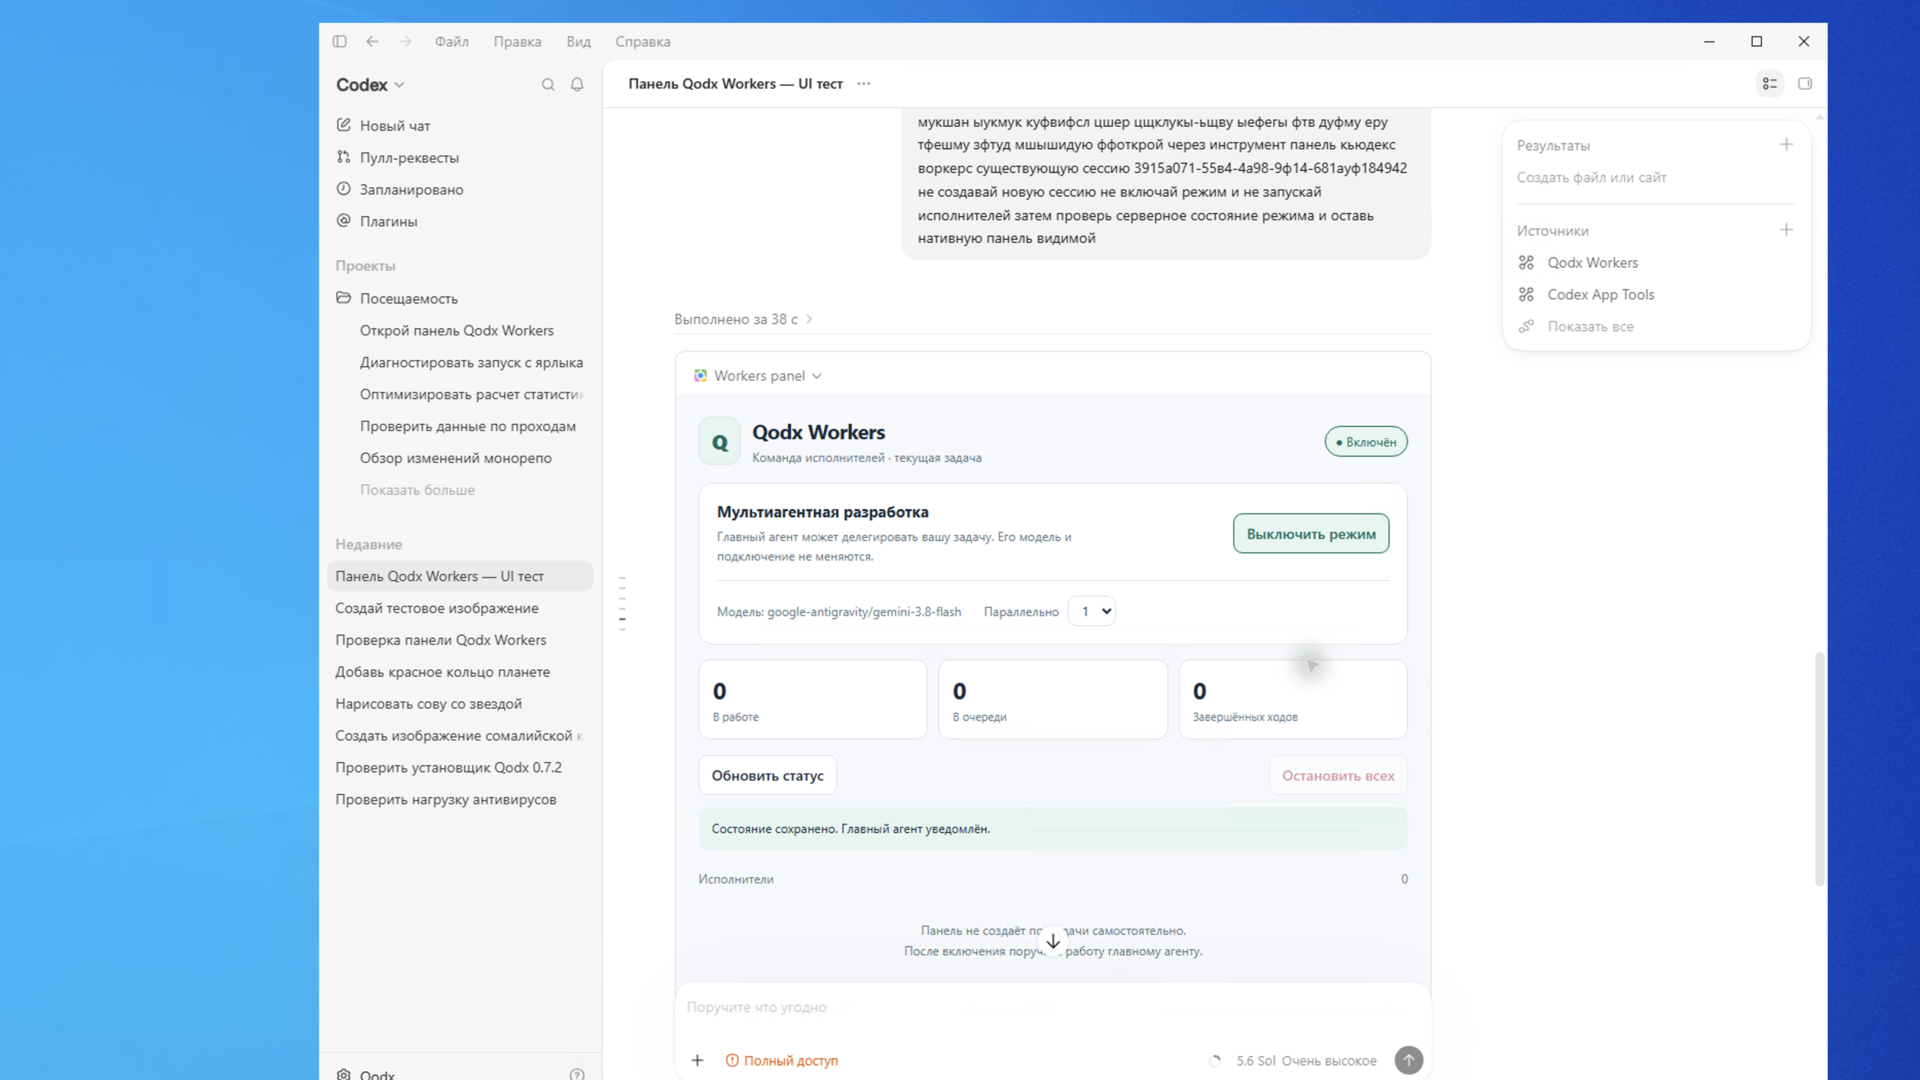The height and width of the screenshot is (1080, 1920).
Task: Open the Файл menu
Action: [x=451, y=41]
